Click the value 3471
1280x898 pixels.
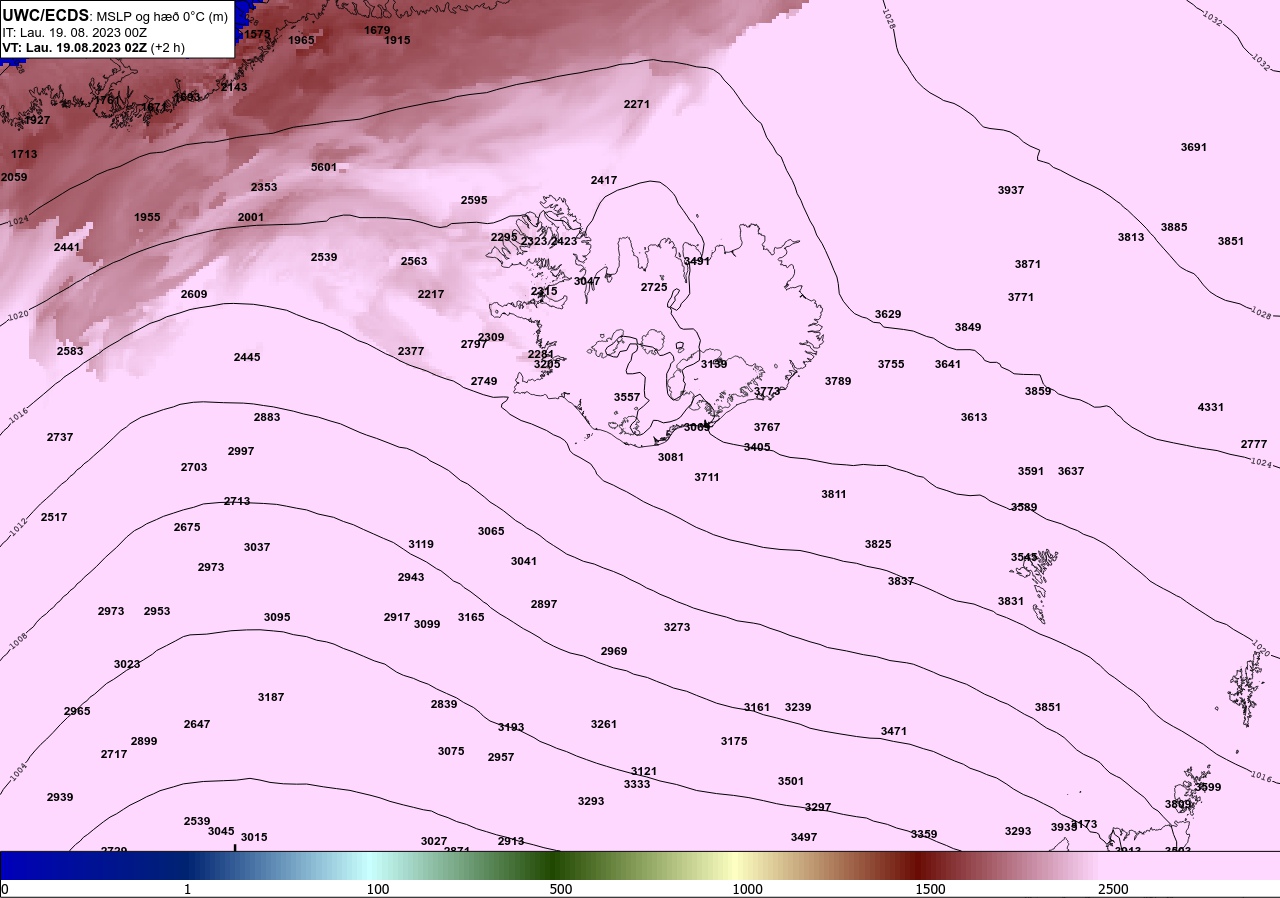coord(894,731)
